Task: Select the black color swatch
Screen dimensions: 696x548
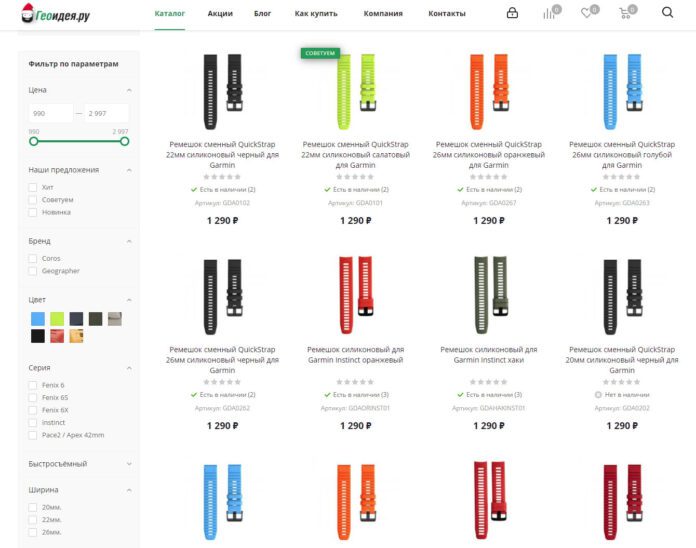Action: point(38,336)
